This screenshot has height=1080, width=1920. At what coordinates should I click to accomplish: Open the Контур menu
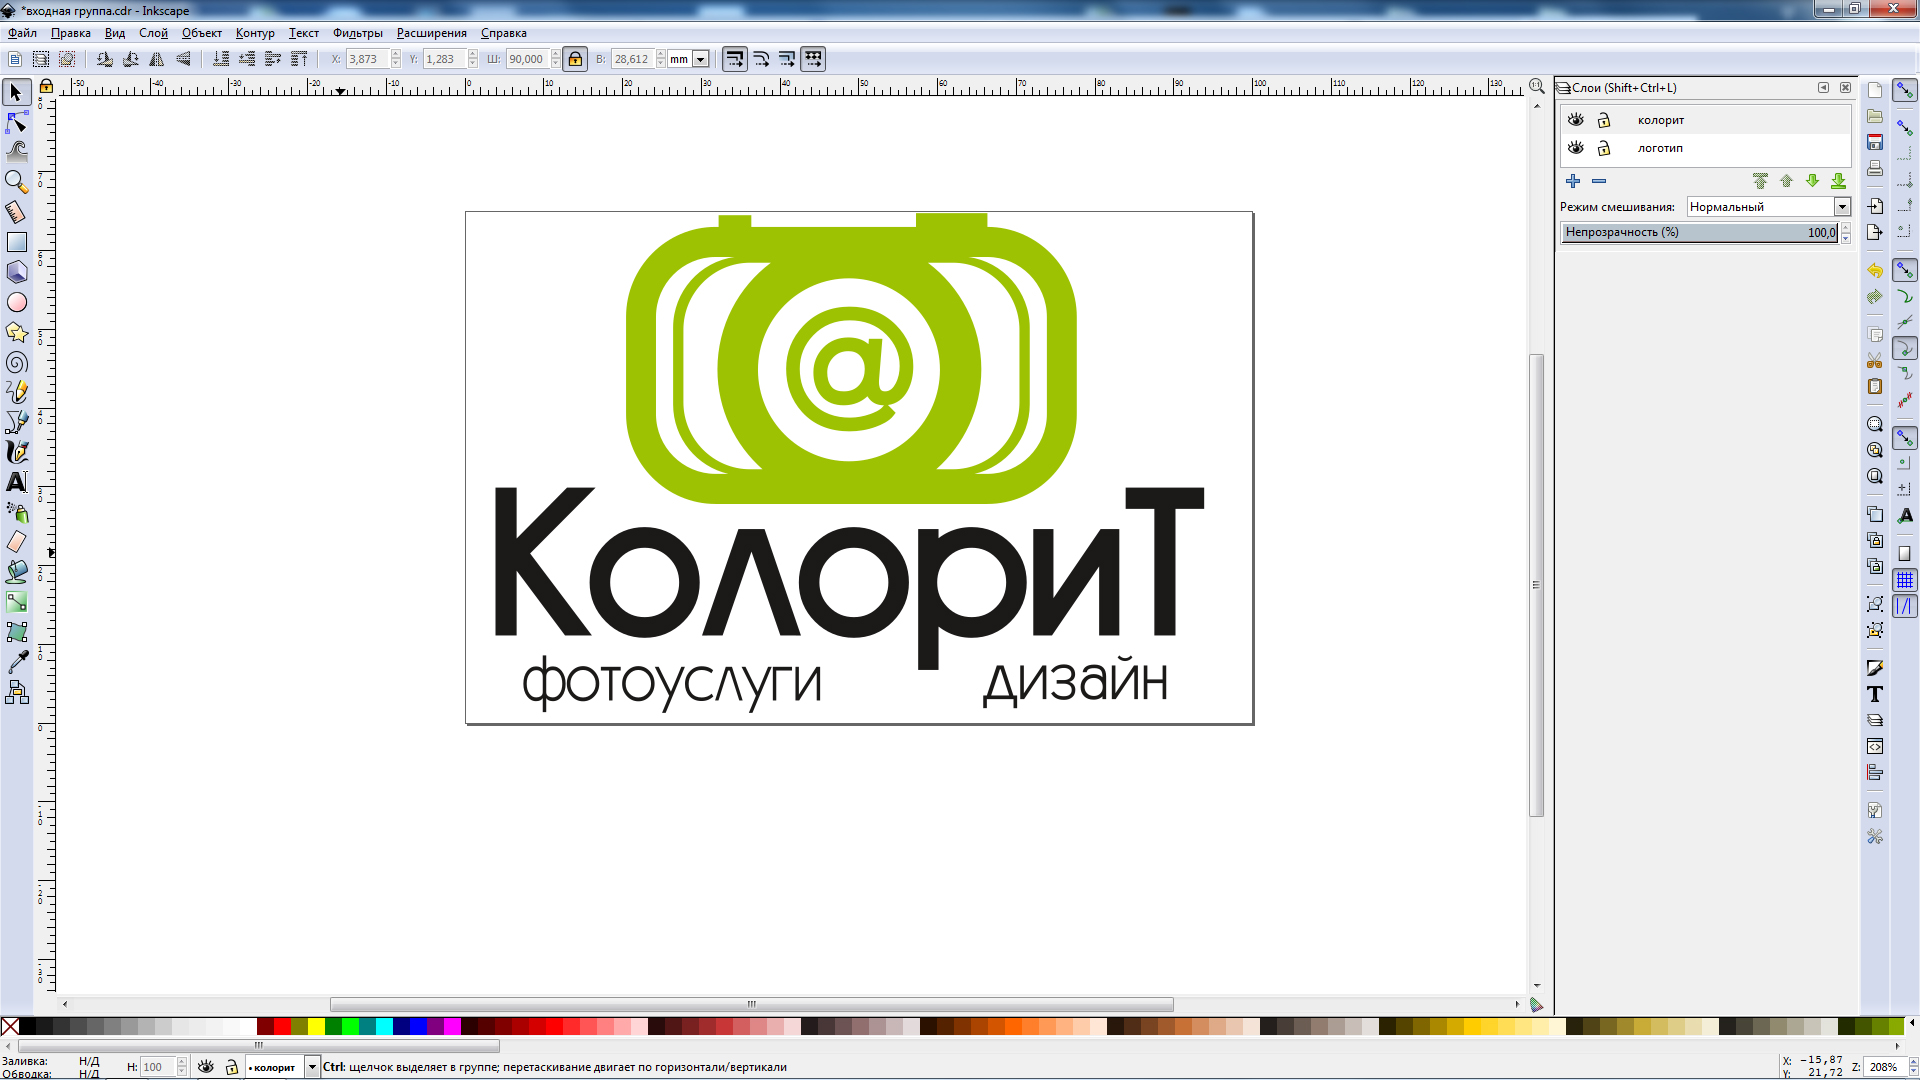point(254,33)
